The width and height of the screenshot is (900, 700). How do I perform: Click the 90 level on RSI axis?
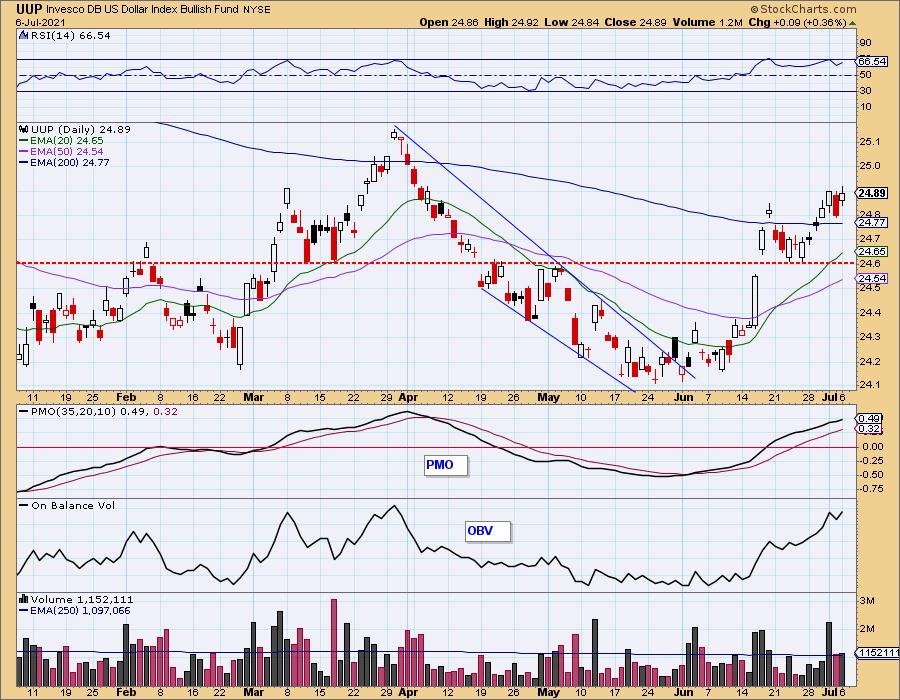pos(865,43)
